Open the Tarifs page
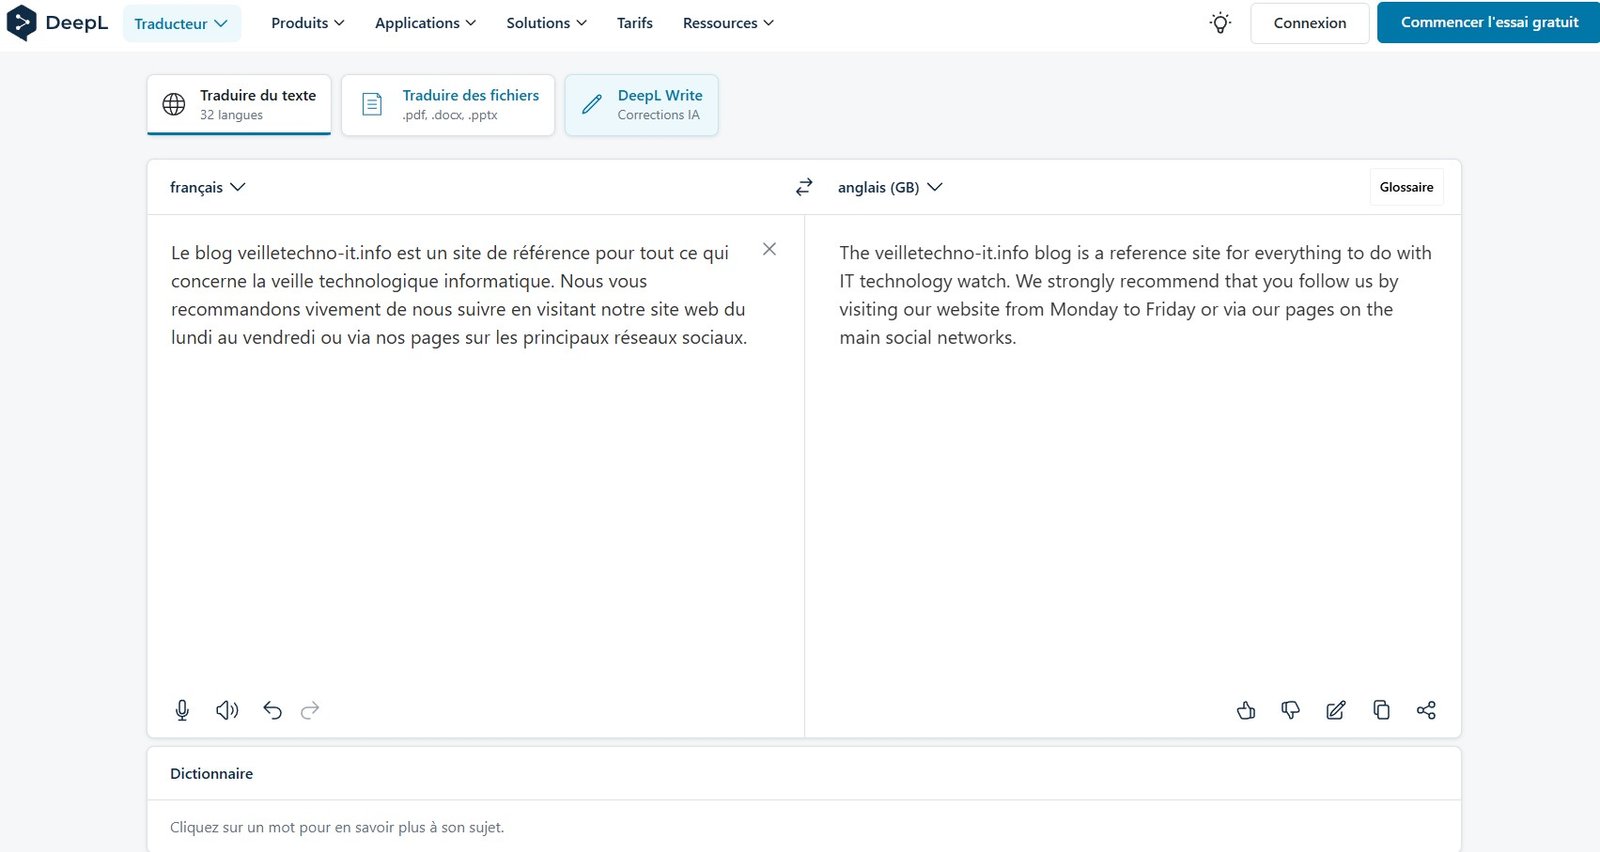Viewport: 1600px width, 852px height. [635, 23]
